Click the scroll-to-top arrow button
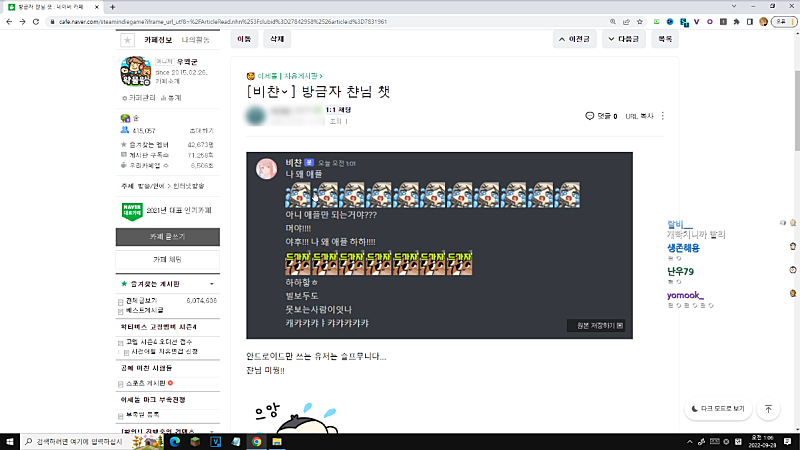Viewport: 800px width, 450px height. point(768,409)
